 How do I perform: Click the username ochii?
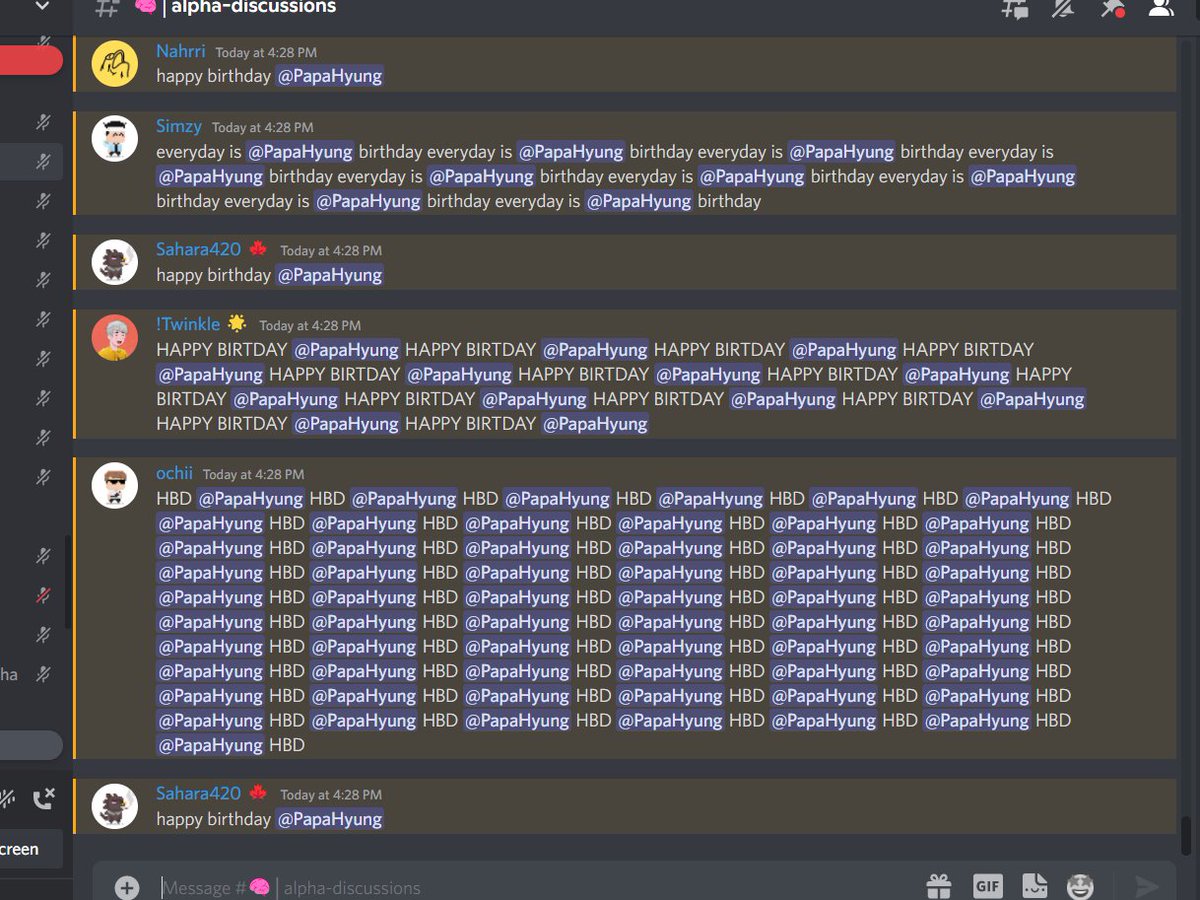pyautogui.click(x=174, y=473)
